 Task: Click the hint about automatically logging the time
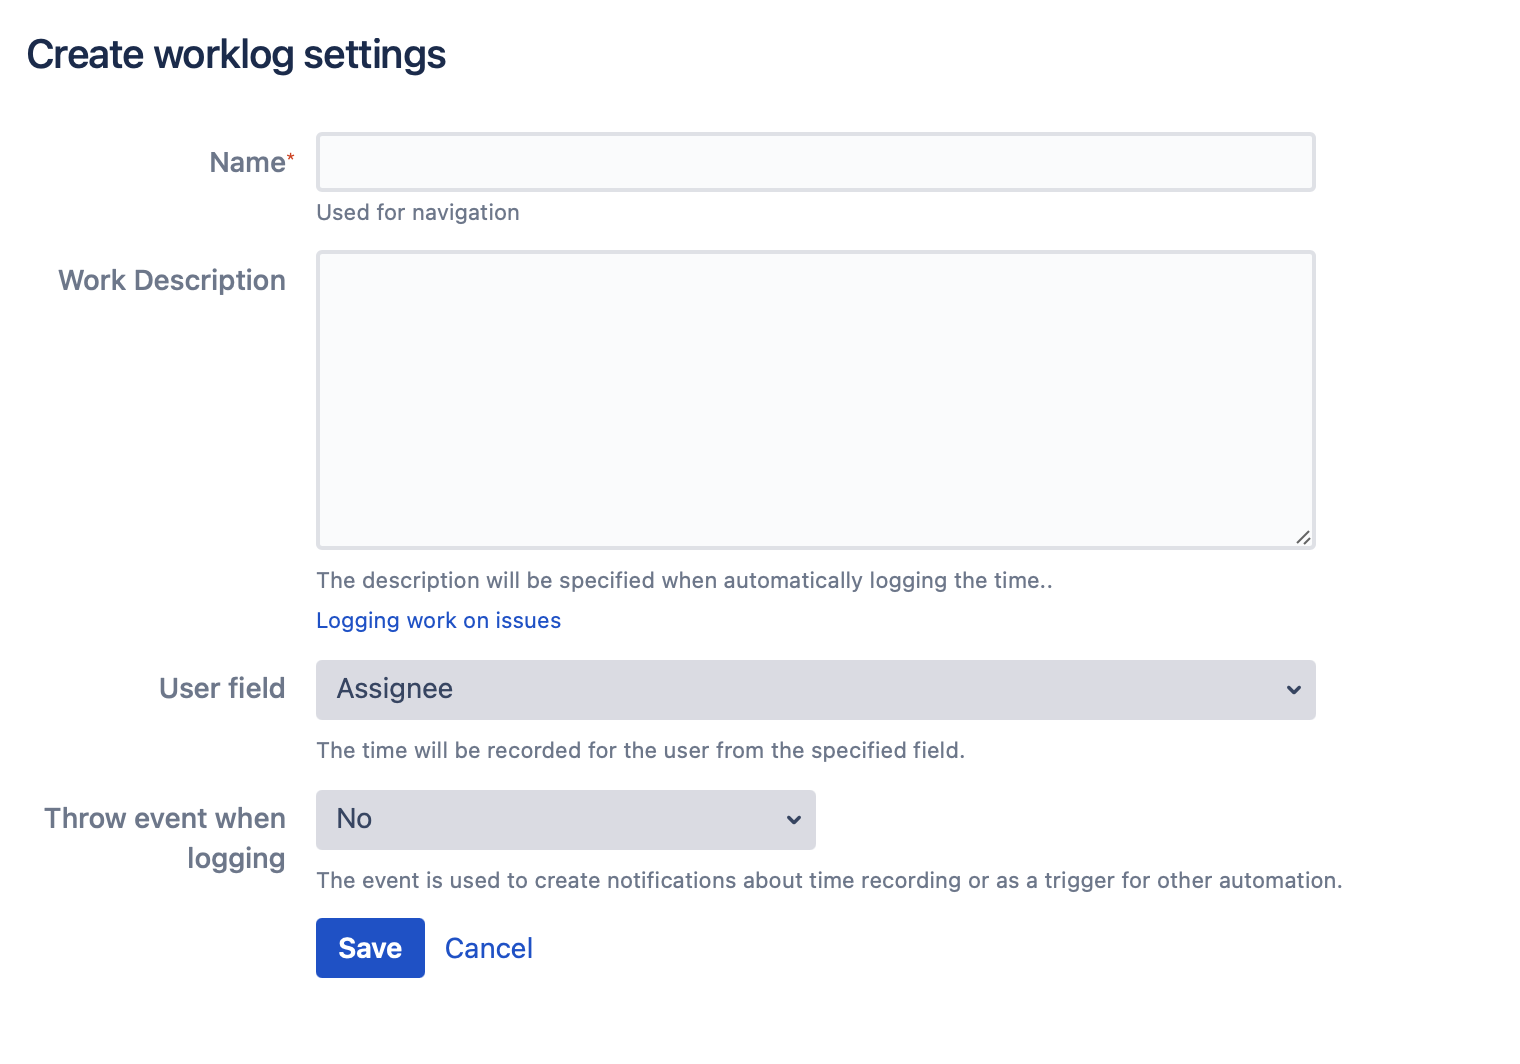(684, 580)
